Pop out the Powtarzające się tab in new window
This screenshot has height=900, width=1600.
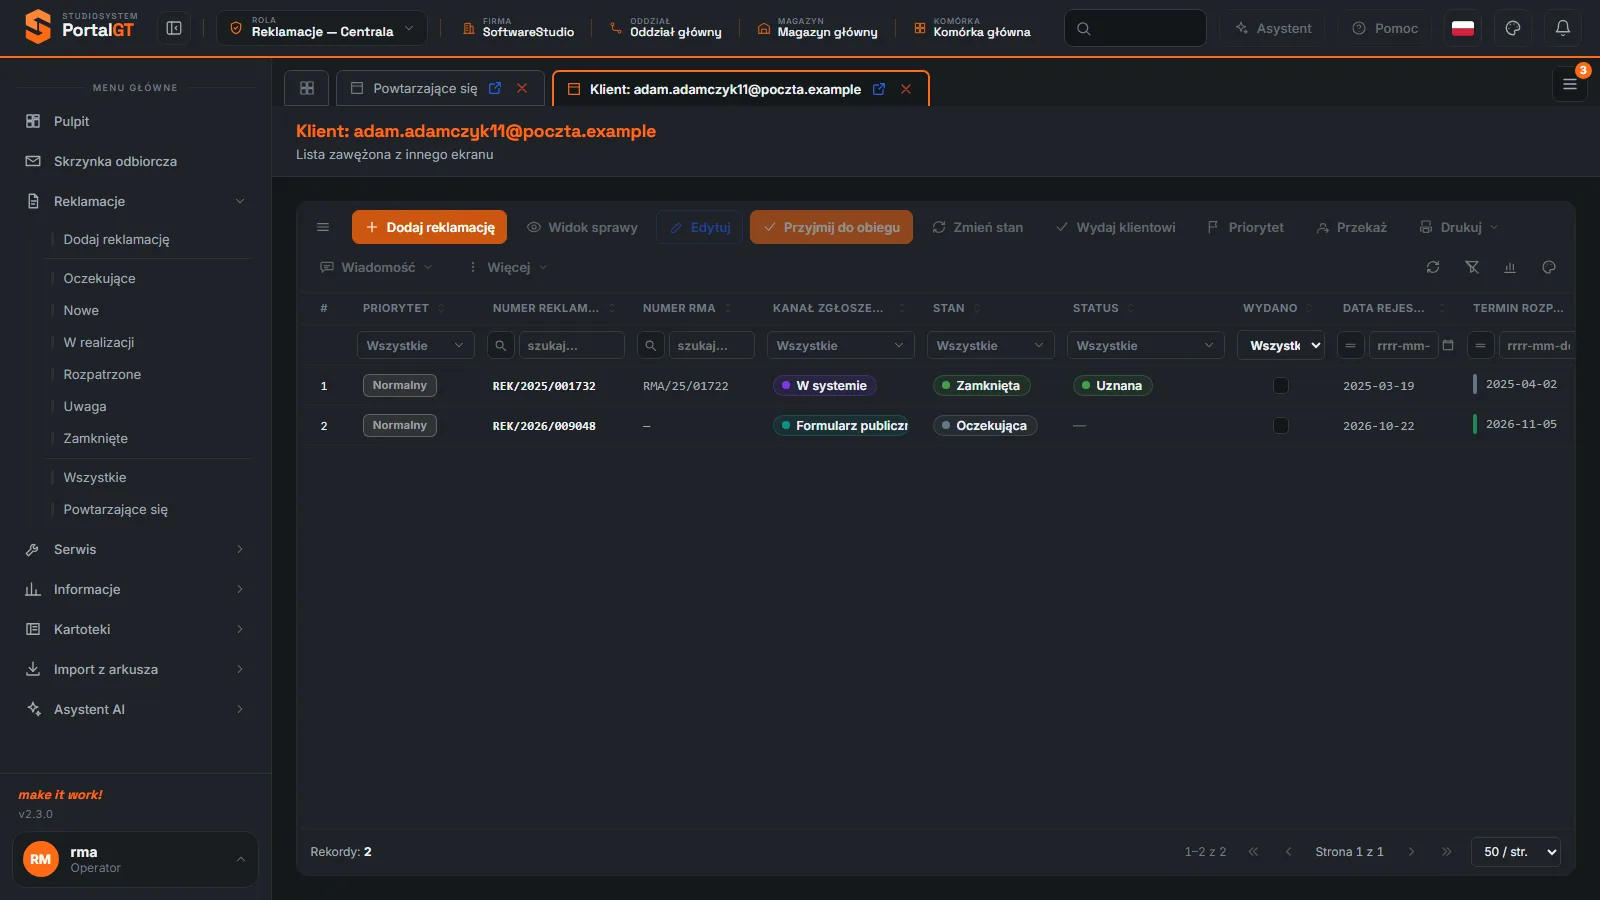(495, 88)
